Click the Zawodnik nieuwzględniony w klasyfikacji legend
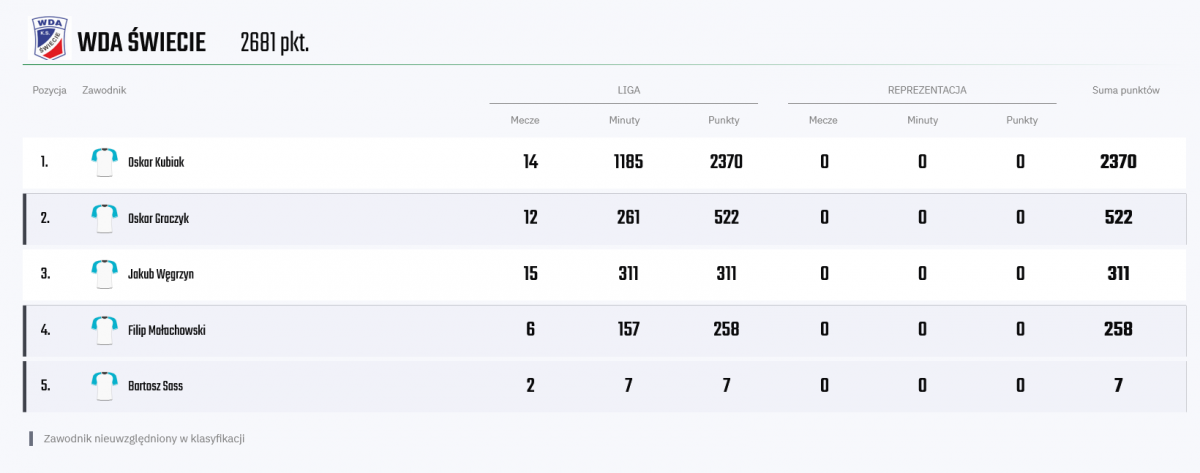The width and height of the screenshot is (1200, 473). (x=144, y=438)
